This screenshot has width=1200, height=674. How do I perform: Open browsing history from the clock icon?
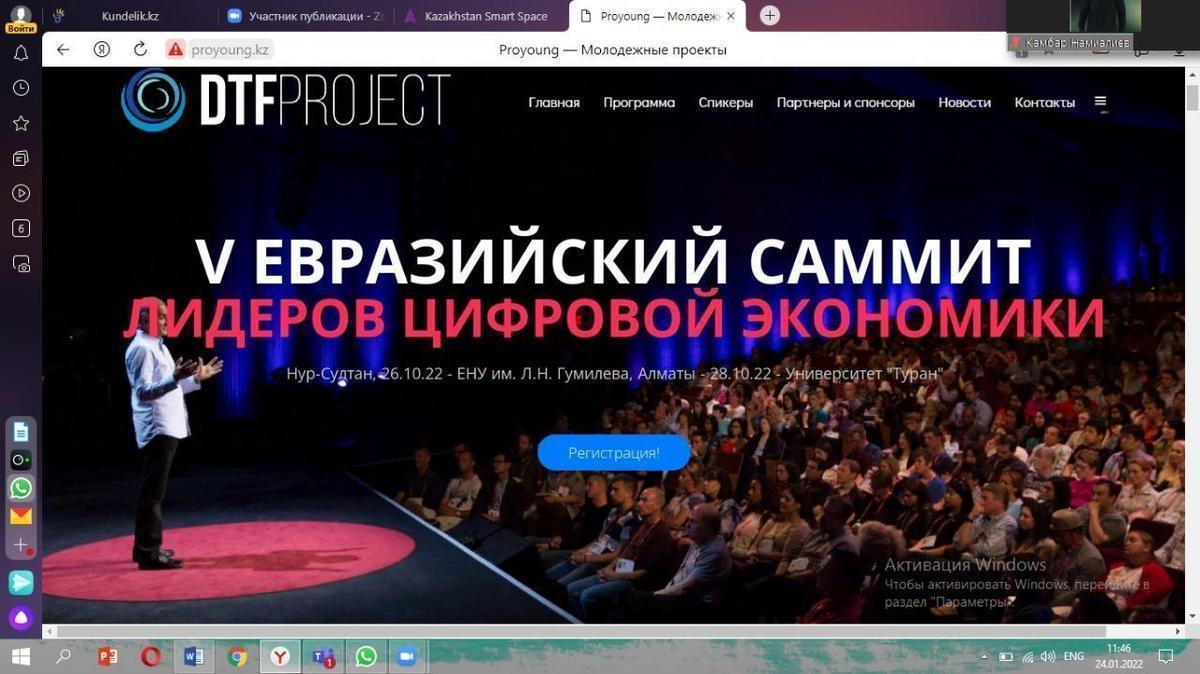(21, 88)
